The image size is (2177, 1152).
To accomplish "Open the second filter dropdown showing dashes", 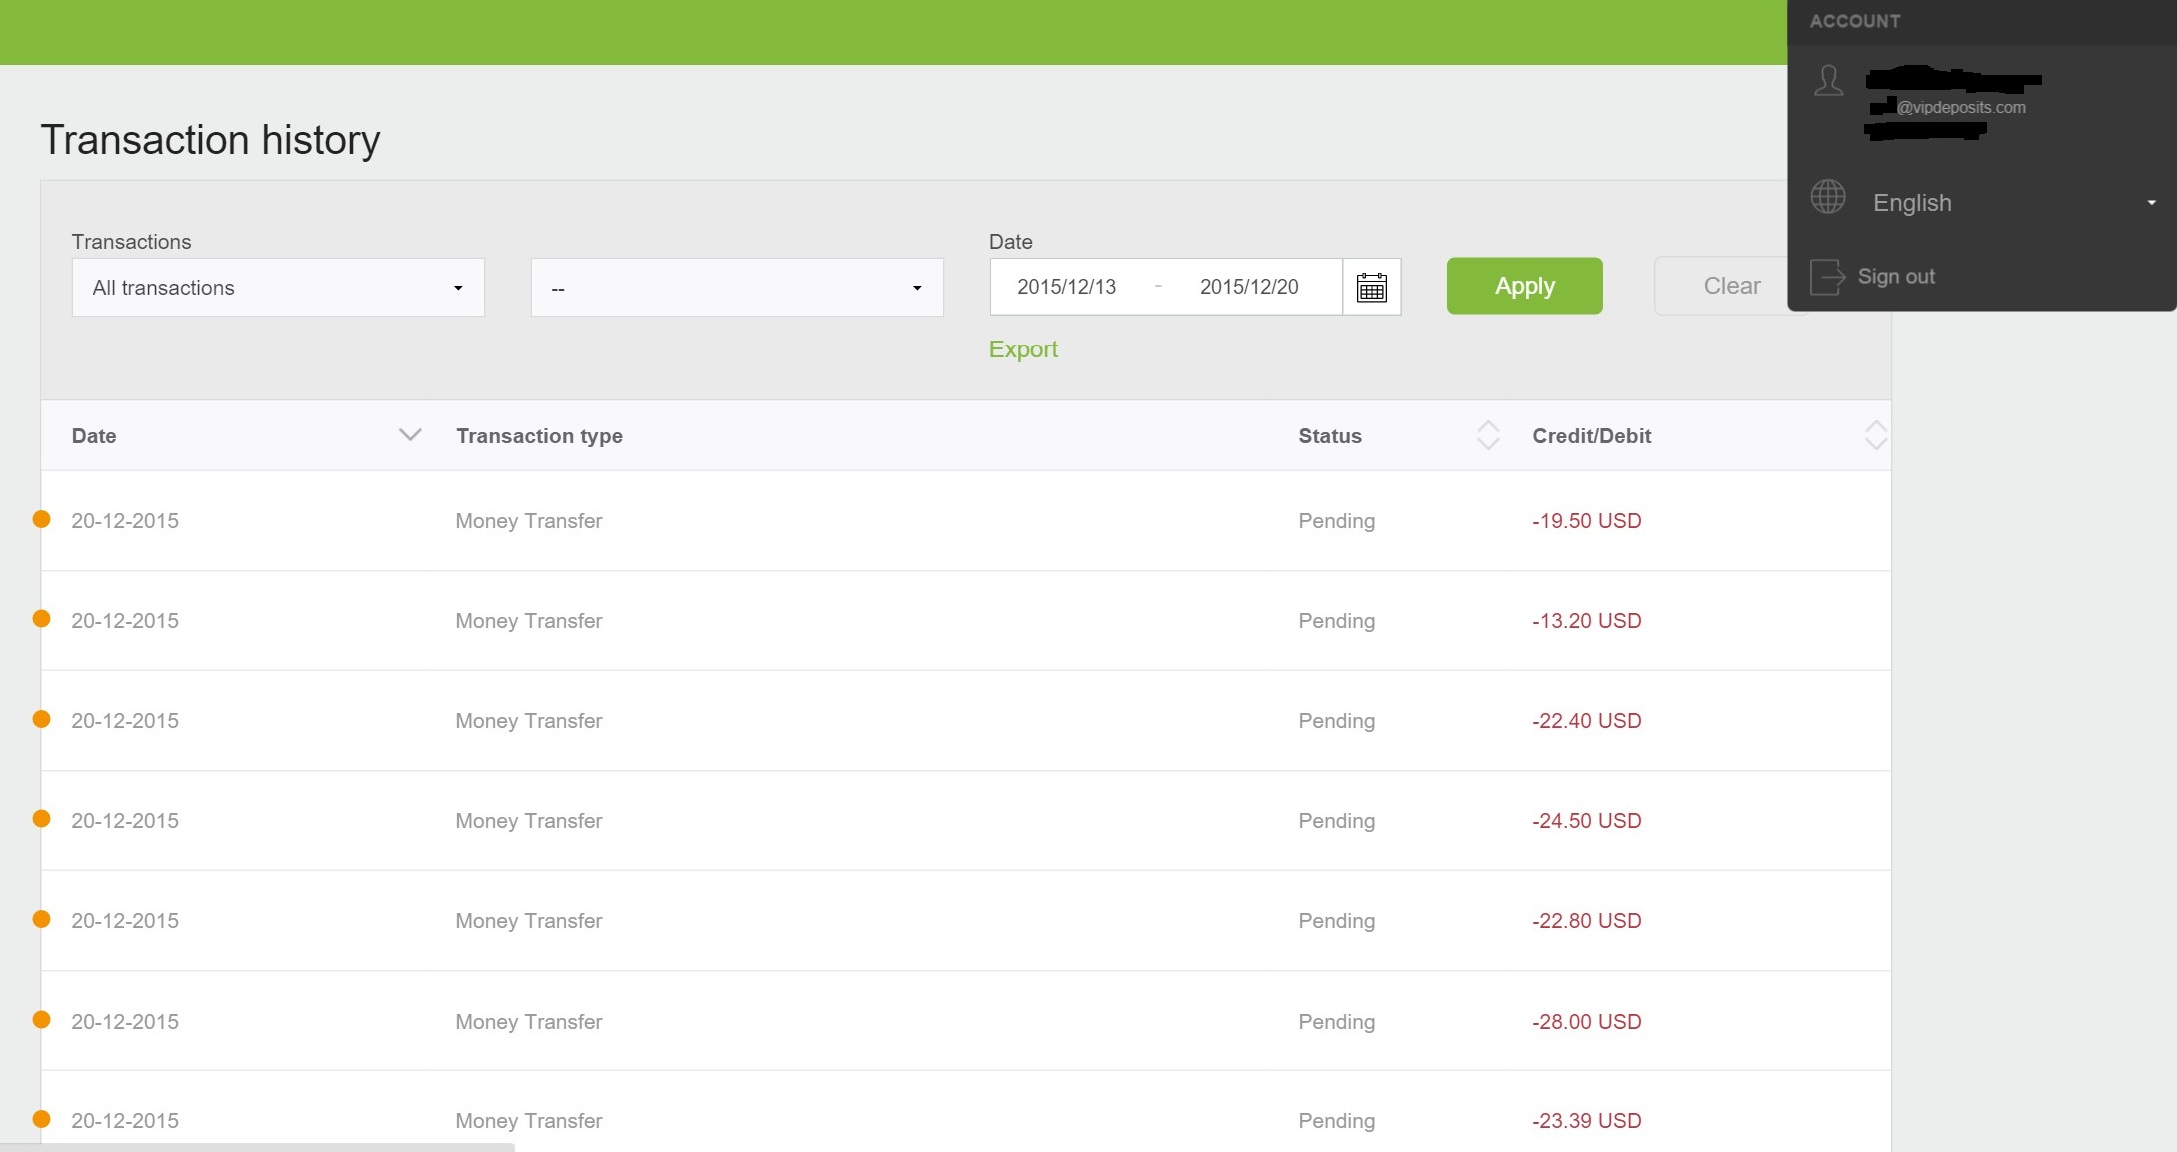I will click(x=737, y=288).
